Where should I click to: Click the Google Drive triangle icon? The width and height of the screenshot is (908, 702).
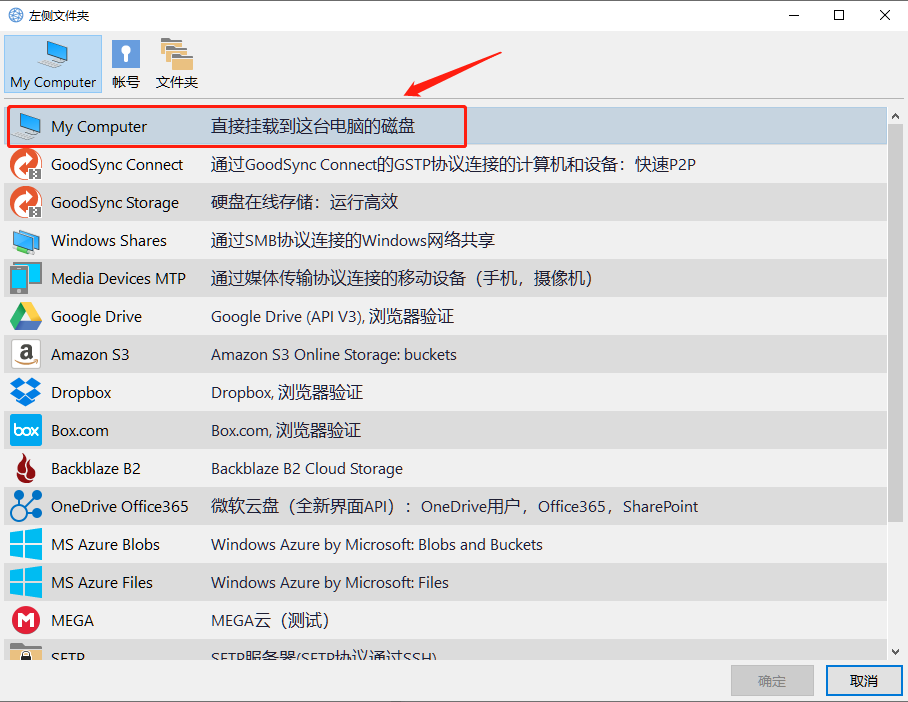coord(26,316)
